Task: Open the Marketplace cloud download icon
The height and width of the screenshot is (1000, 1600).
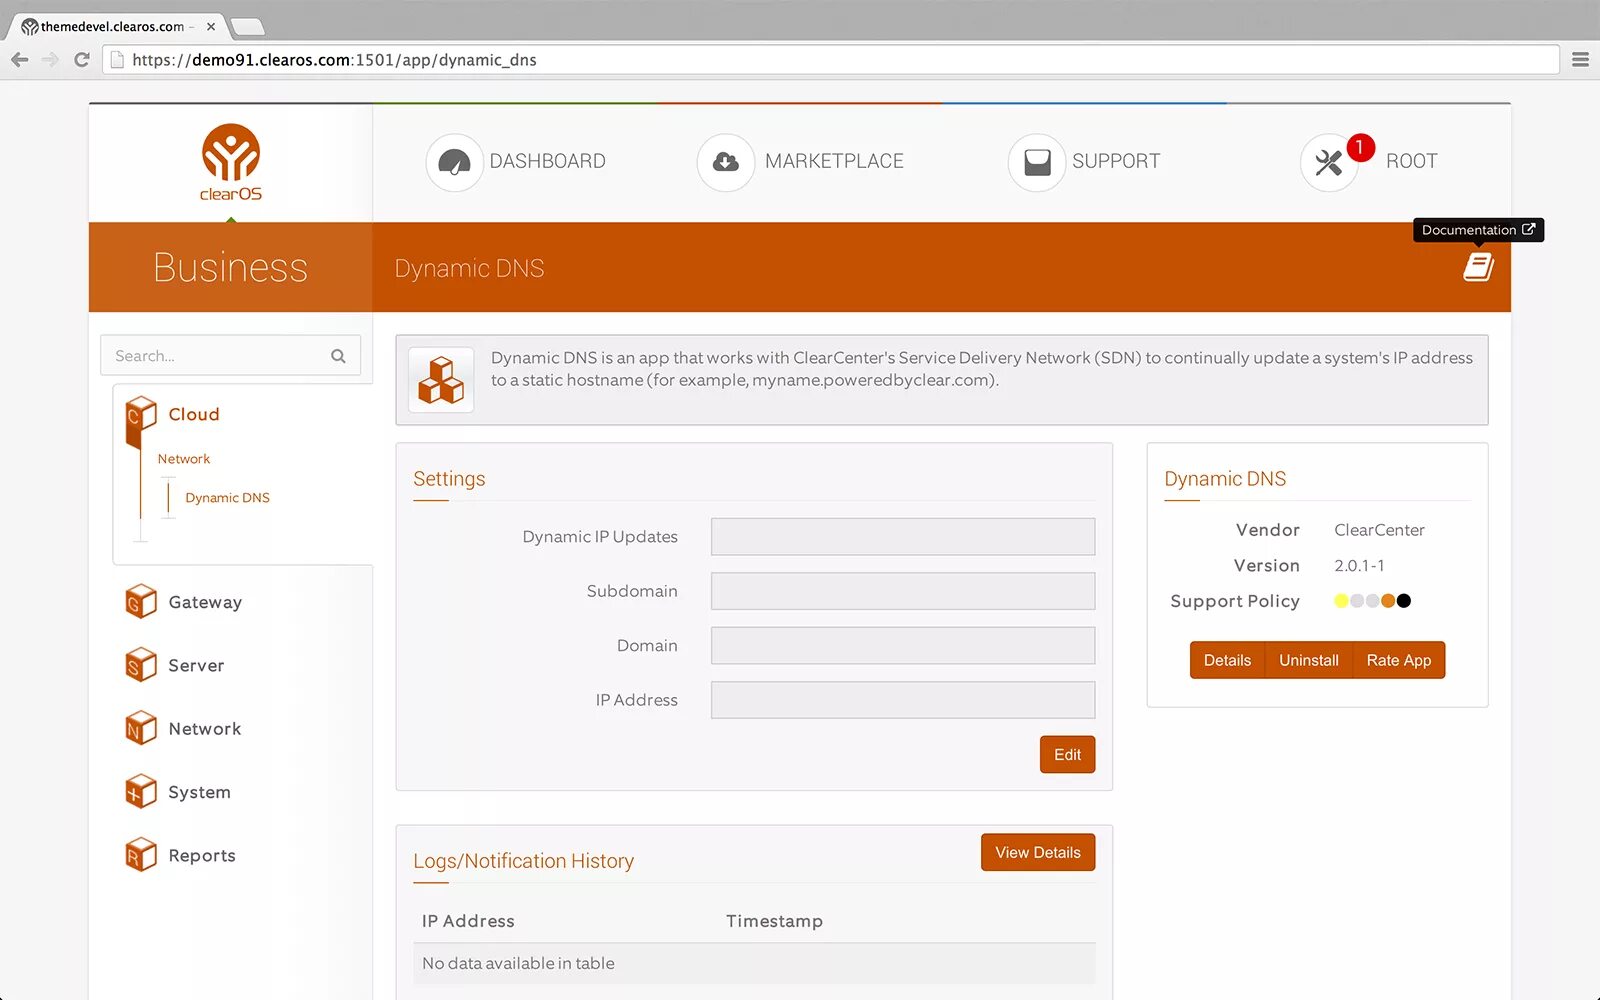Action: [x=726, y=162]
